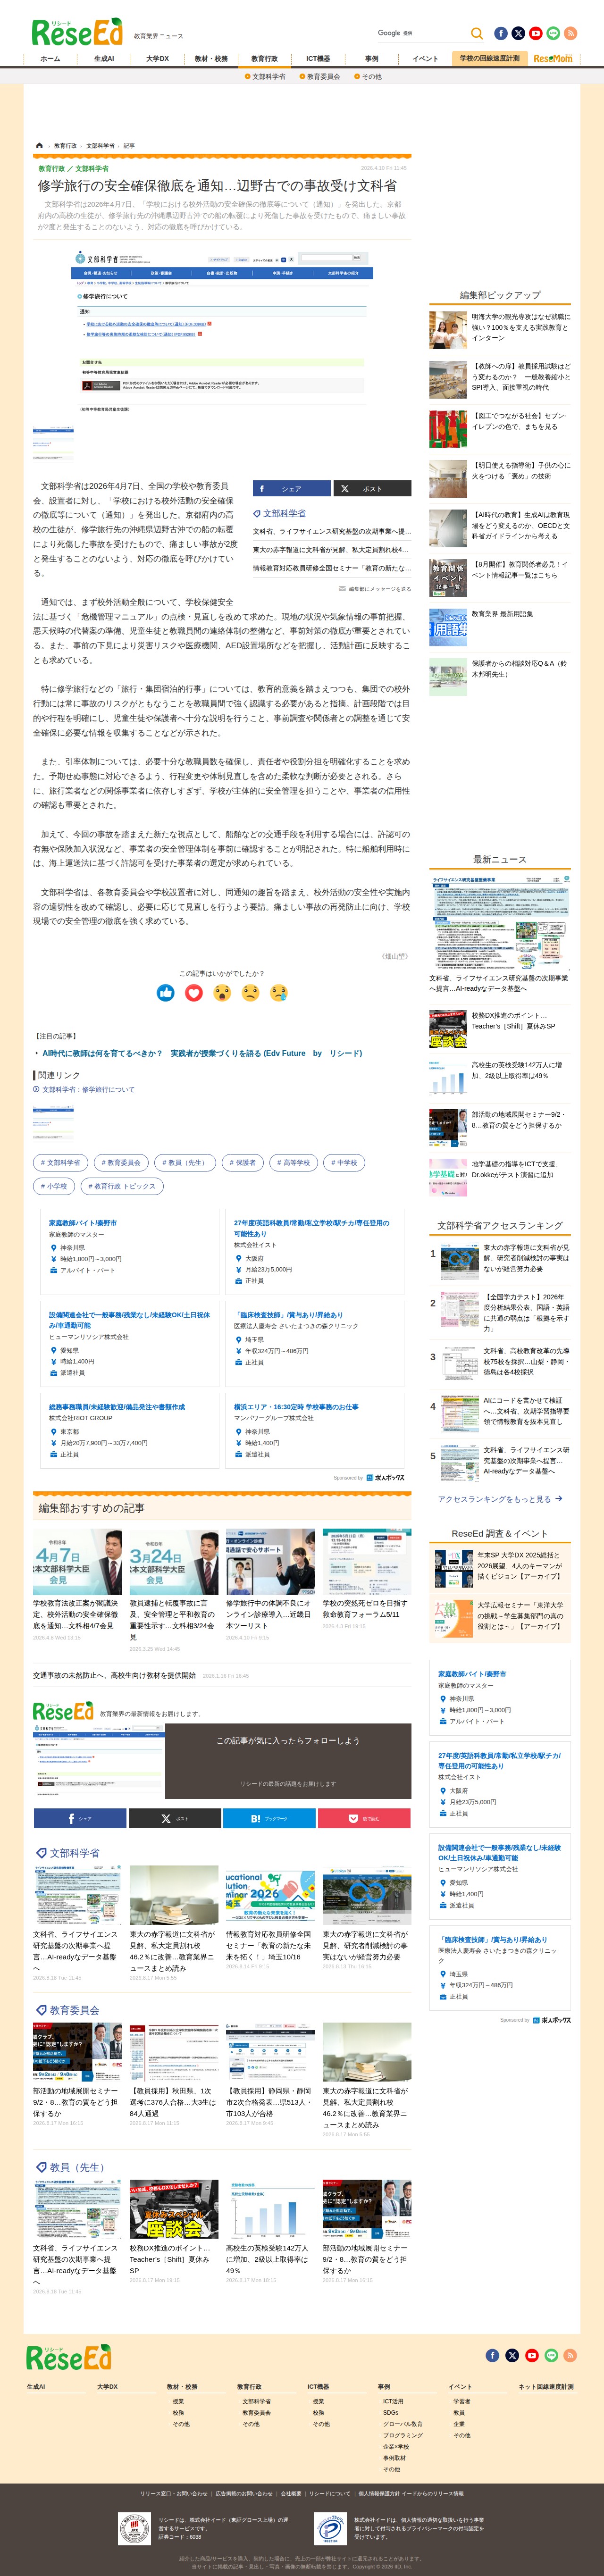604x2576 pixels.
Task: Click the Pocket share button below the article
Action: point(364,1819)
